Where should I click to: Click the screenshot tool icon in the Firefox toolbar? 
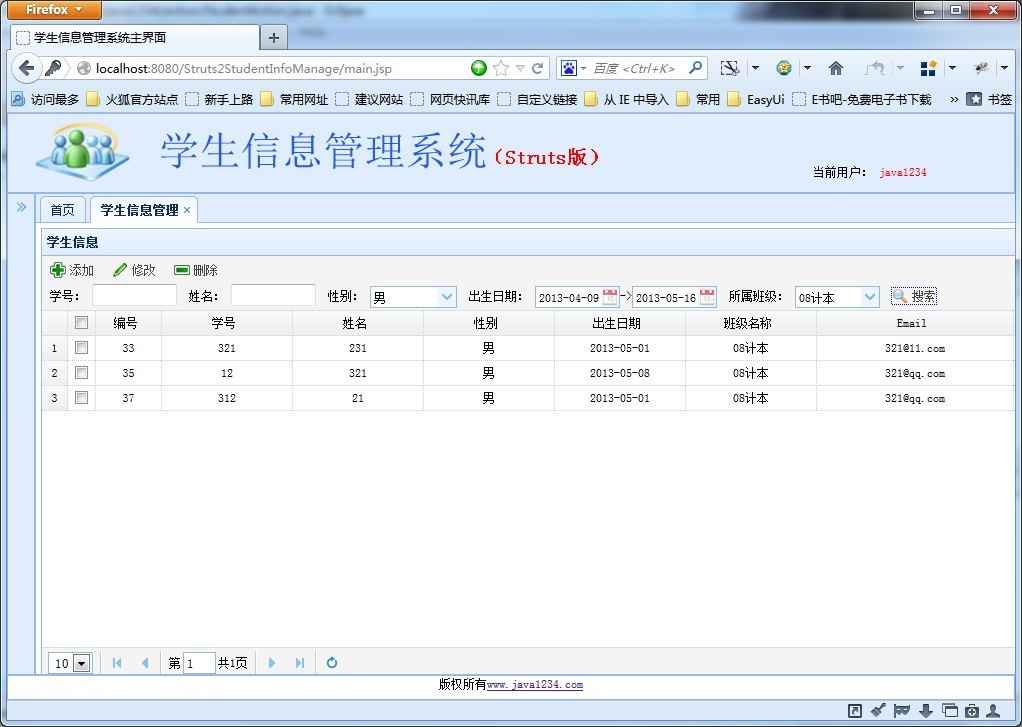pyautogui.click(x=730, y=68)
